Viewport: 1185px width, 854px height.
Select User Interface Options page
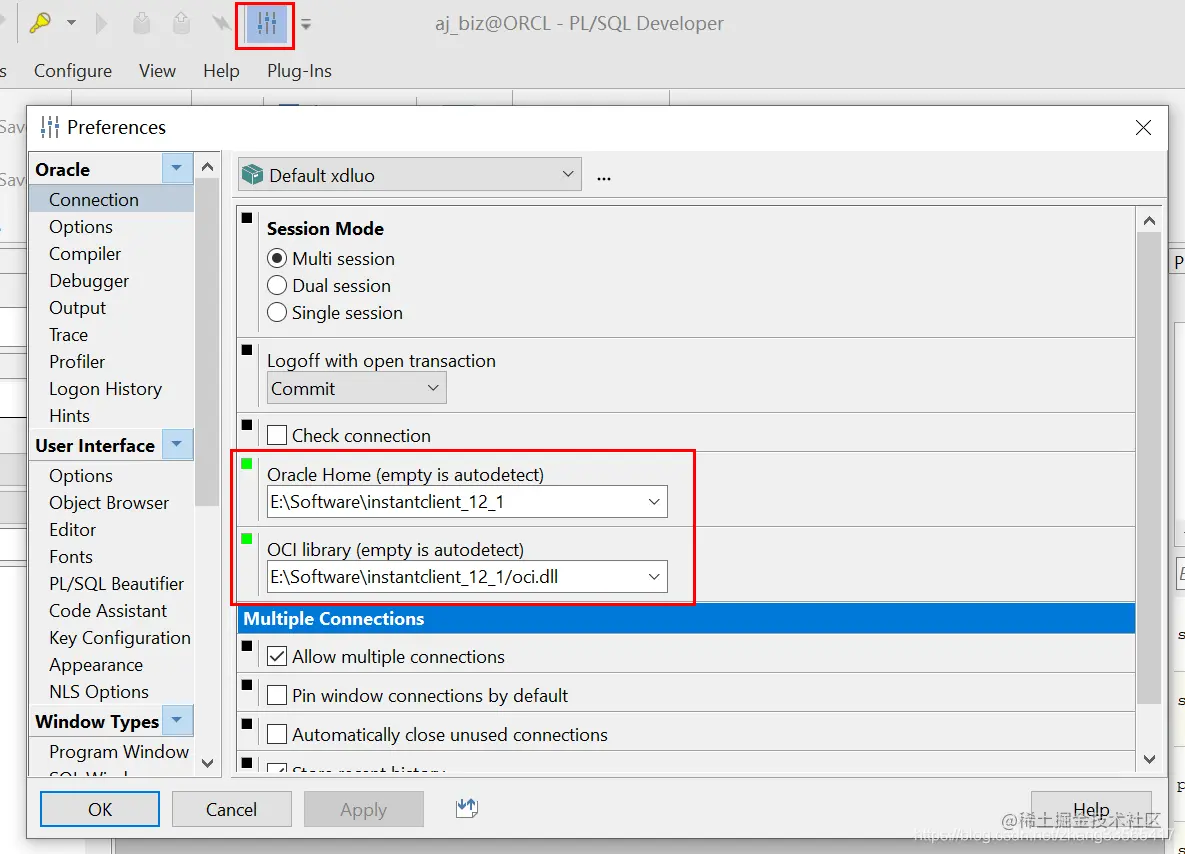coord(81,475)
